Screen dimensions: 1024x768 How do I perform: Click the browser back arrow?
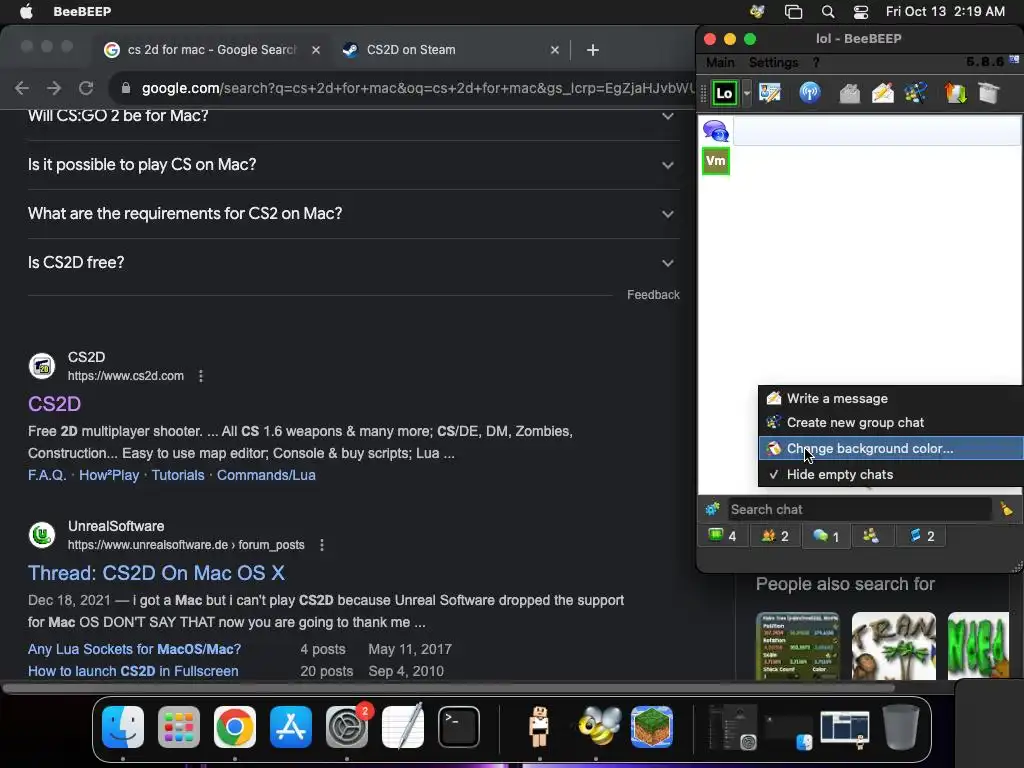(22, 88)
